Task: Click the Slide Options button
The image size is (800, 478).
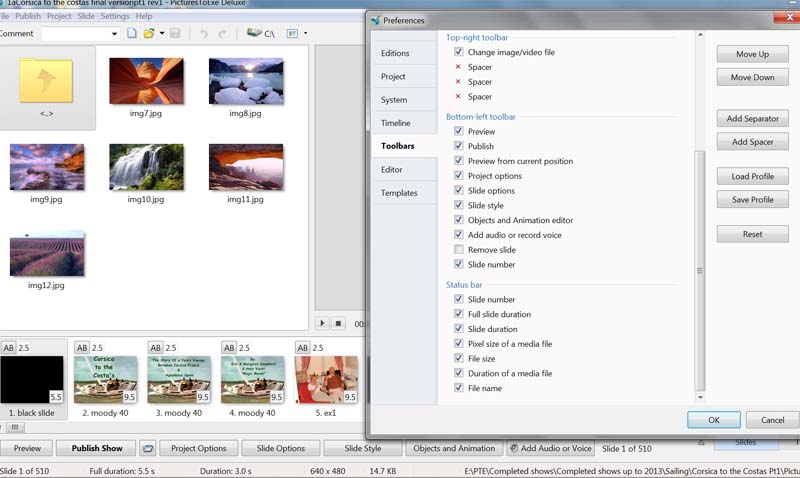Action: (x=281, y=448)
